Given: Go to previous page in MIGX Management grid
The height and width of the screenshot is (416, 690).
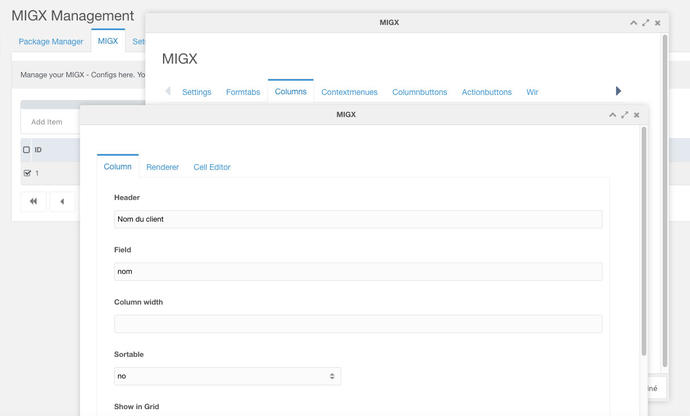Looking at the screenshot, I should [x=62, y=201].
